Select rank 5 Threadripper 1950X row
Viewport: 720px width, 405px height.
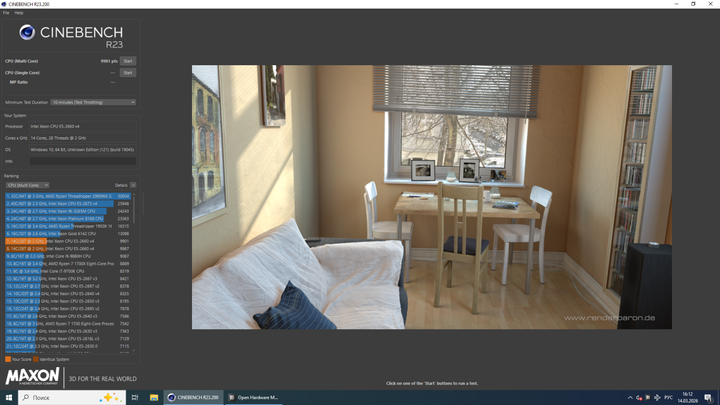tap(68, 226)
